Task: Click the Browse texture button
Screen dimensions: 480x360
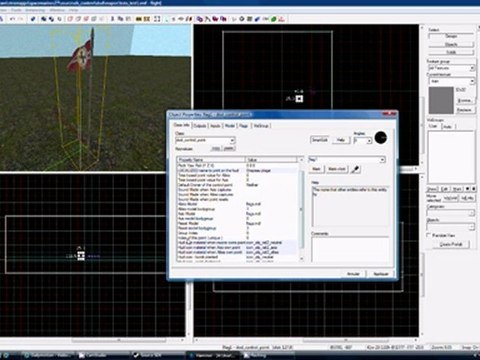Action: (464, 100)
